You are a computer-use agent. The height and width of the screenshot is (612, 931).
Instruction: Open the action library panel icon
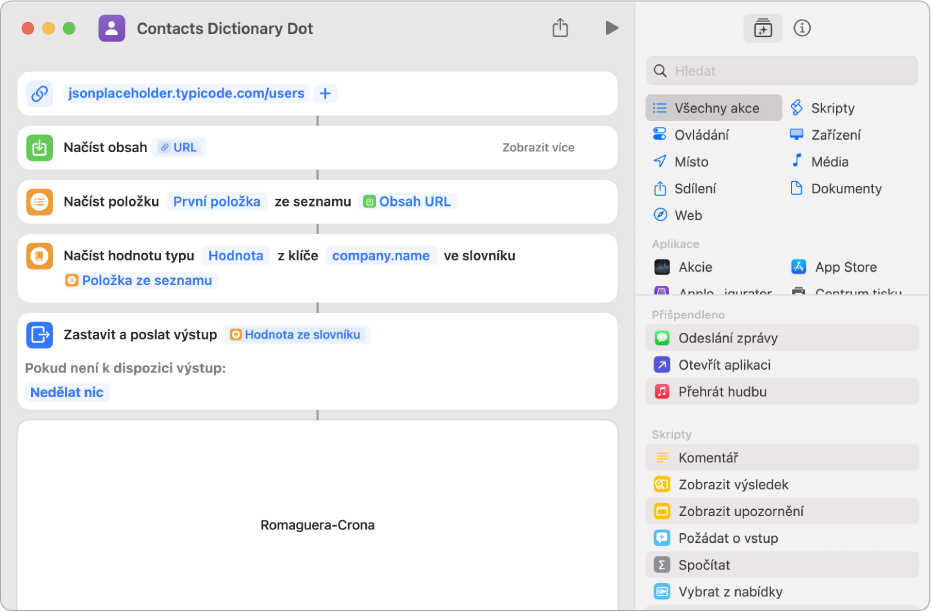[x=762, y=28]
